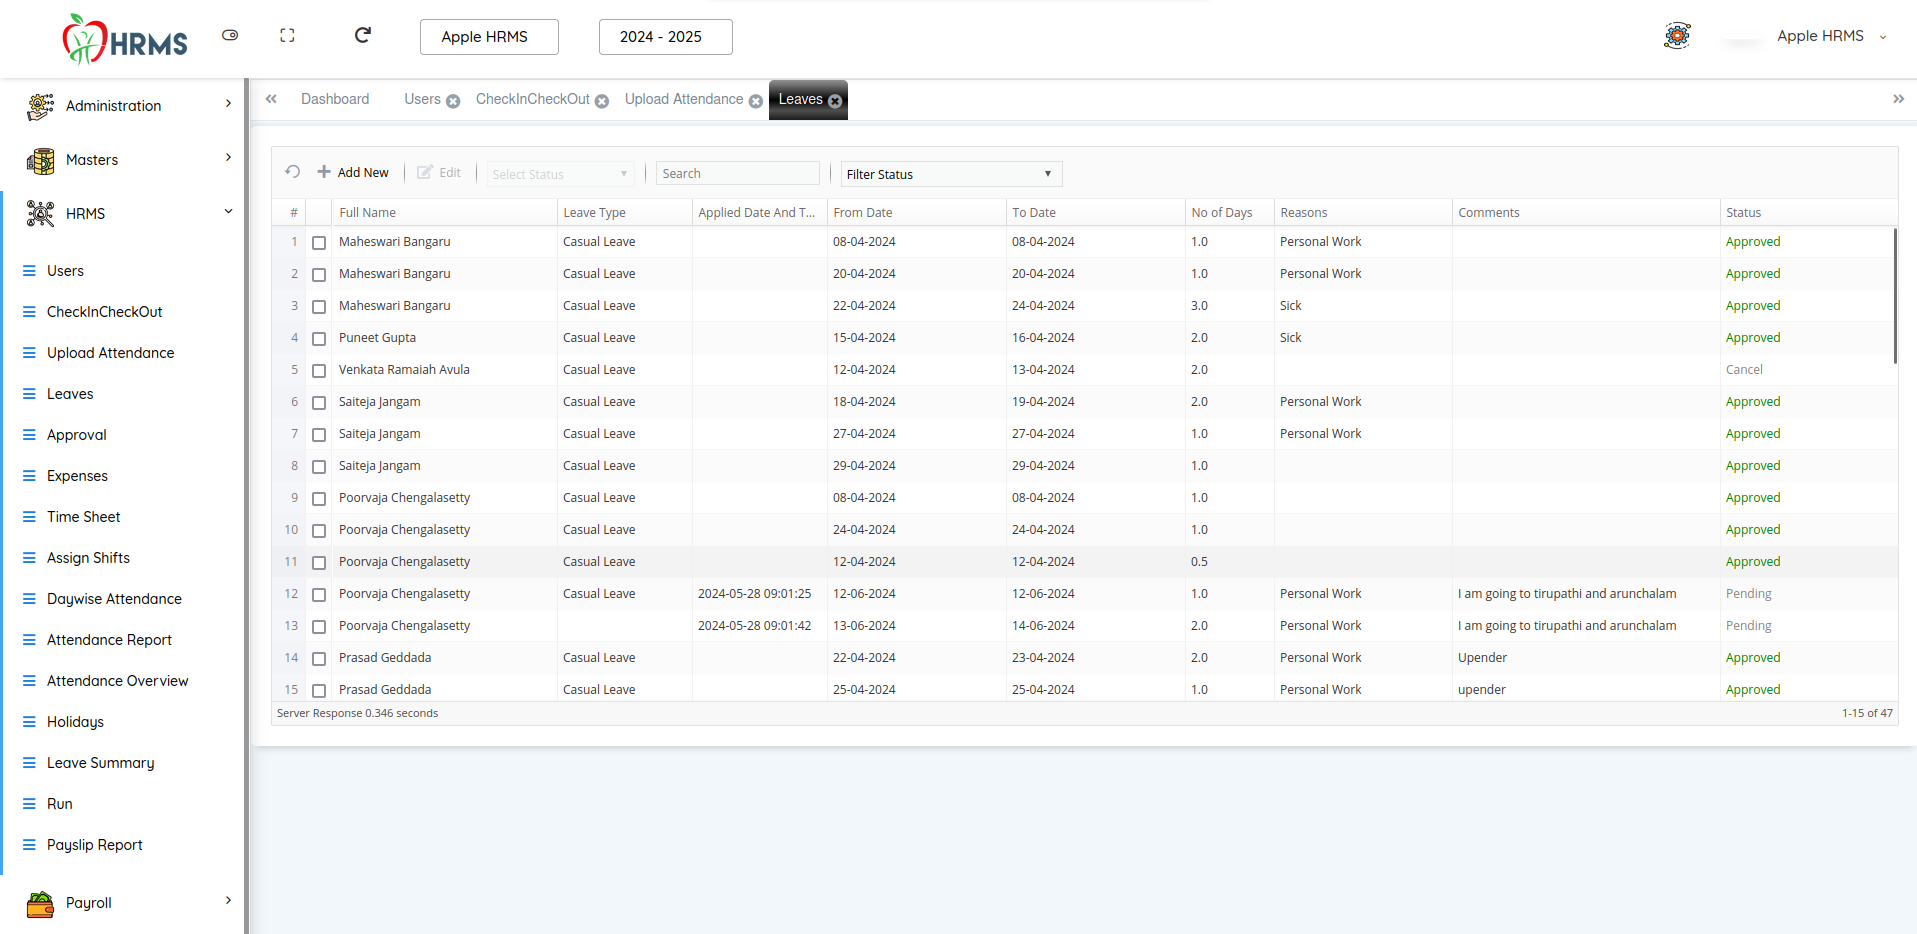Screen dimensions: 1917x934
Task: Open the Select Status dropdown
Action: (561, 174)
